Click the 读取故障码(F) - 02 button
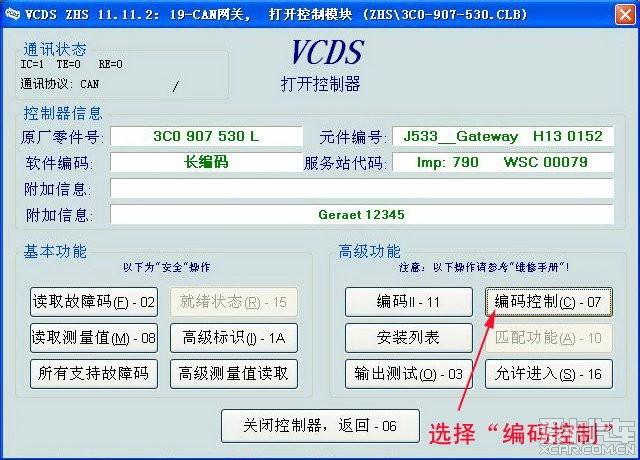640x460 pixels. pyautogui.click(x=94, y=302)
